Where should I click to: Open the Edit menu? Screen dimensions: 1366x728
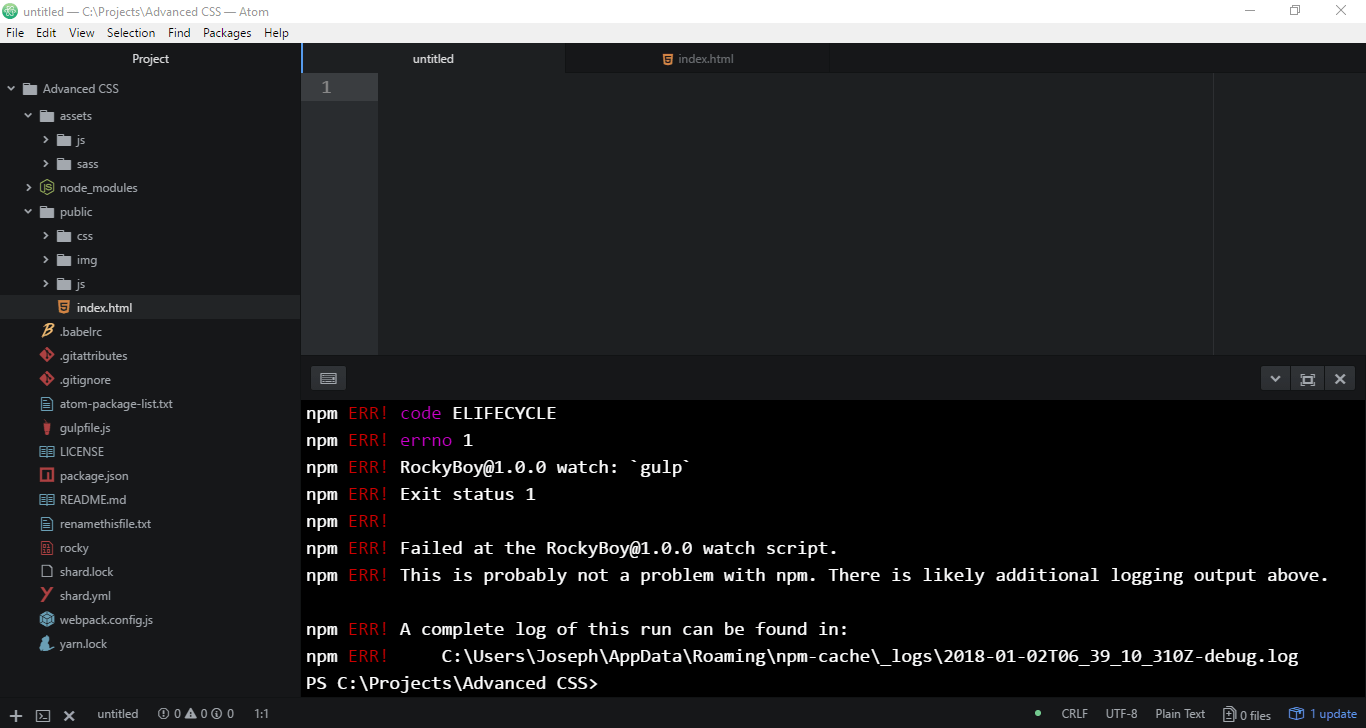[46, 33]
